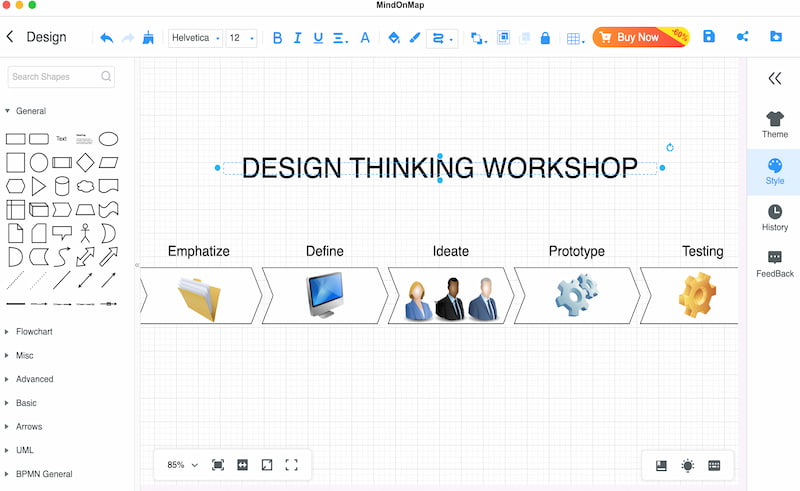Open the Theme panel

coord(774,125)
